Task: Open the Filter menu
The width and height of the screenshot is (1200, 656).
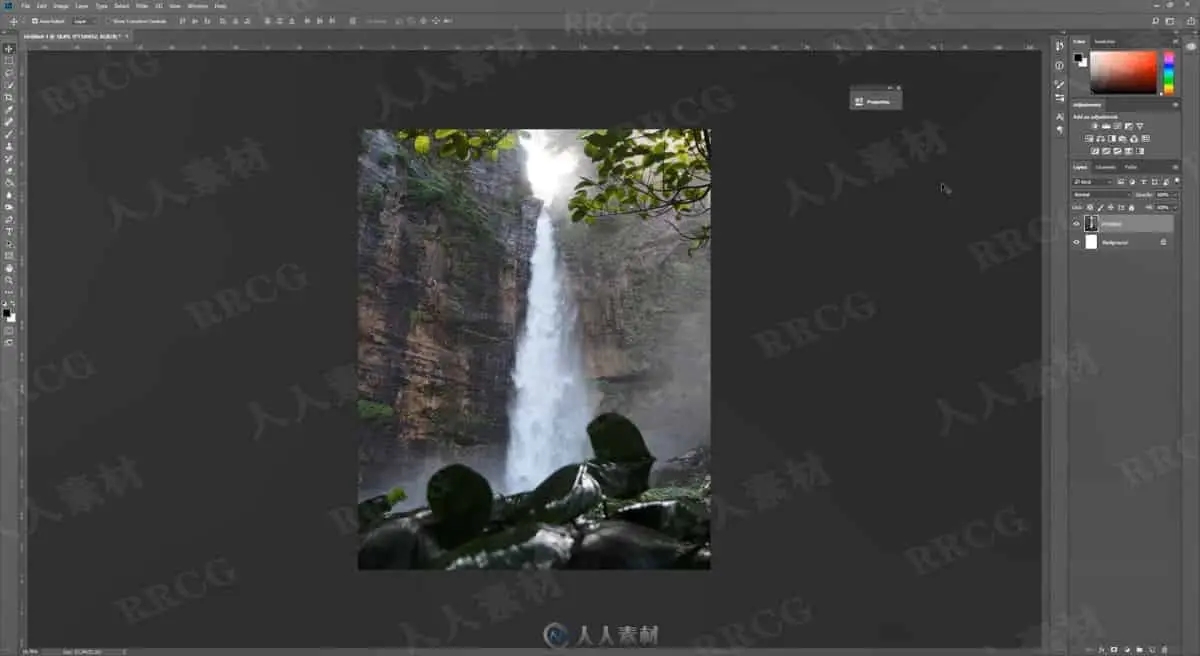Action: click(x=142, y=6)
